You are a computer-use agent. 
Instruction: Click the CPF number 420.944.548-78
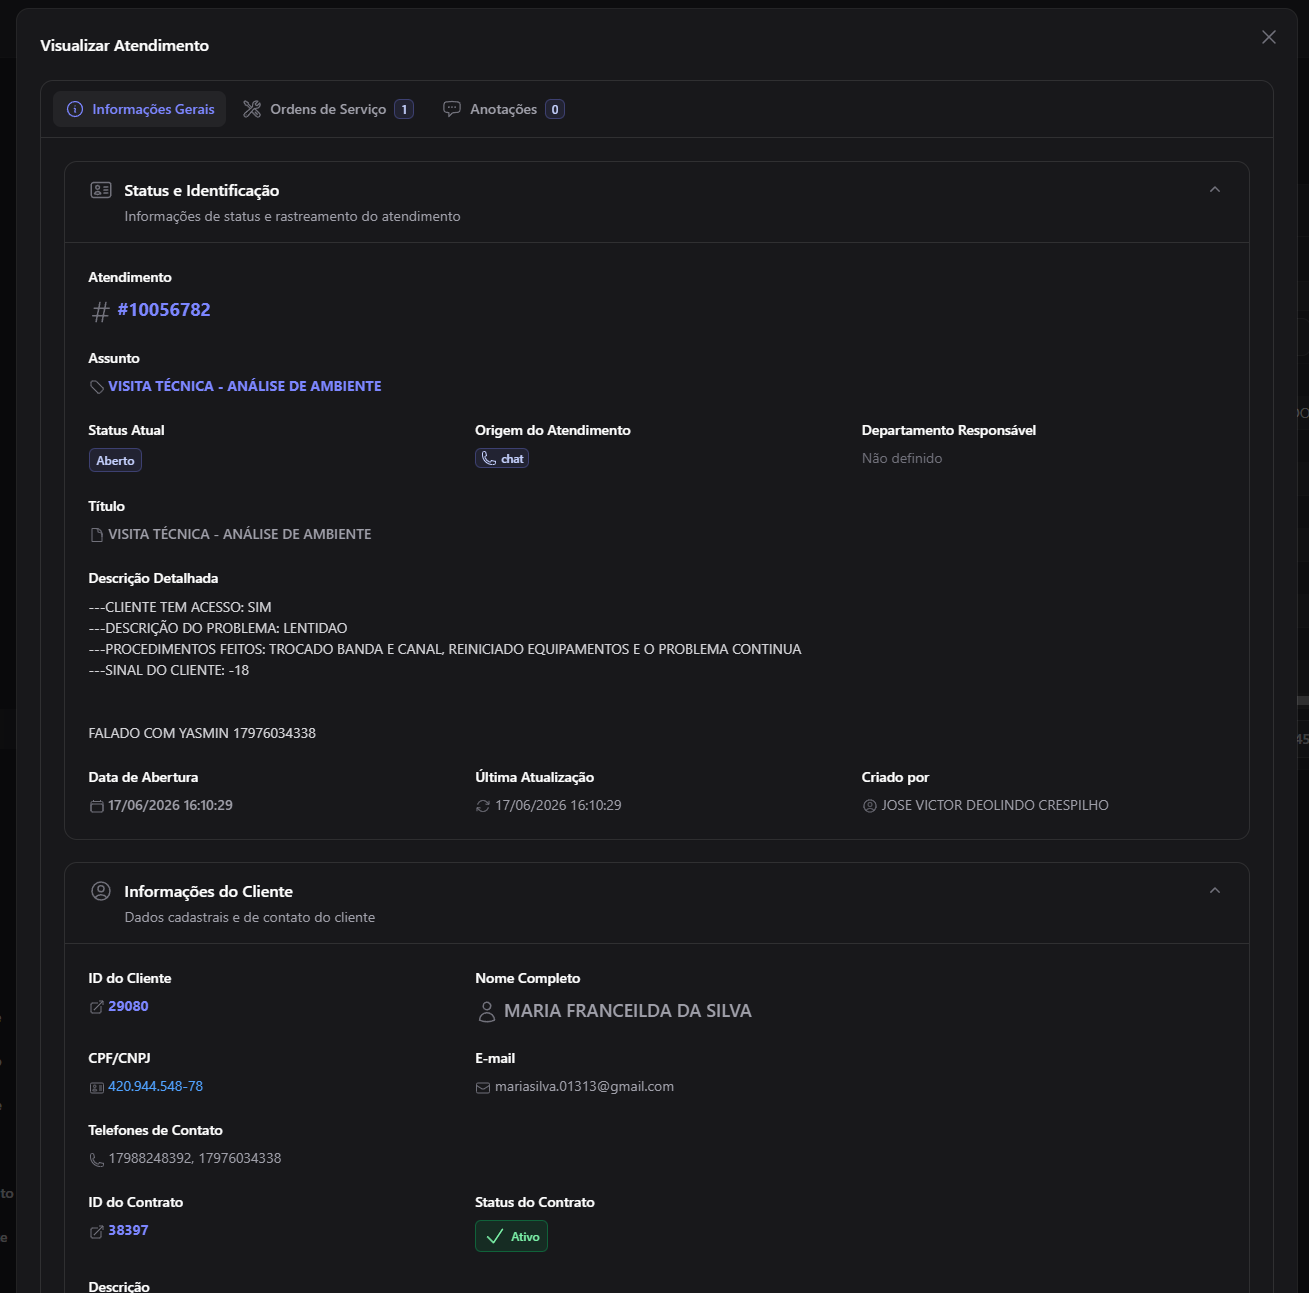(155, 1086)
